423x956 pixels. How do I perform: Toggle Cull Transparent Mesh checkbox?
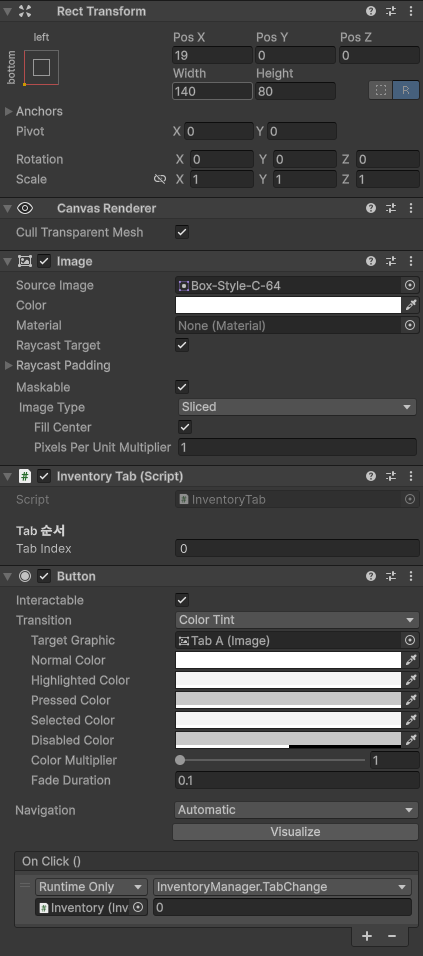tap(182, 232)
